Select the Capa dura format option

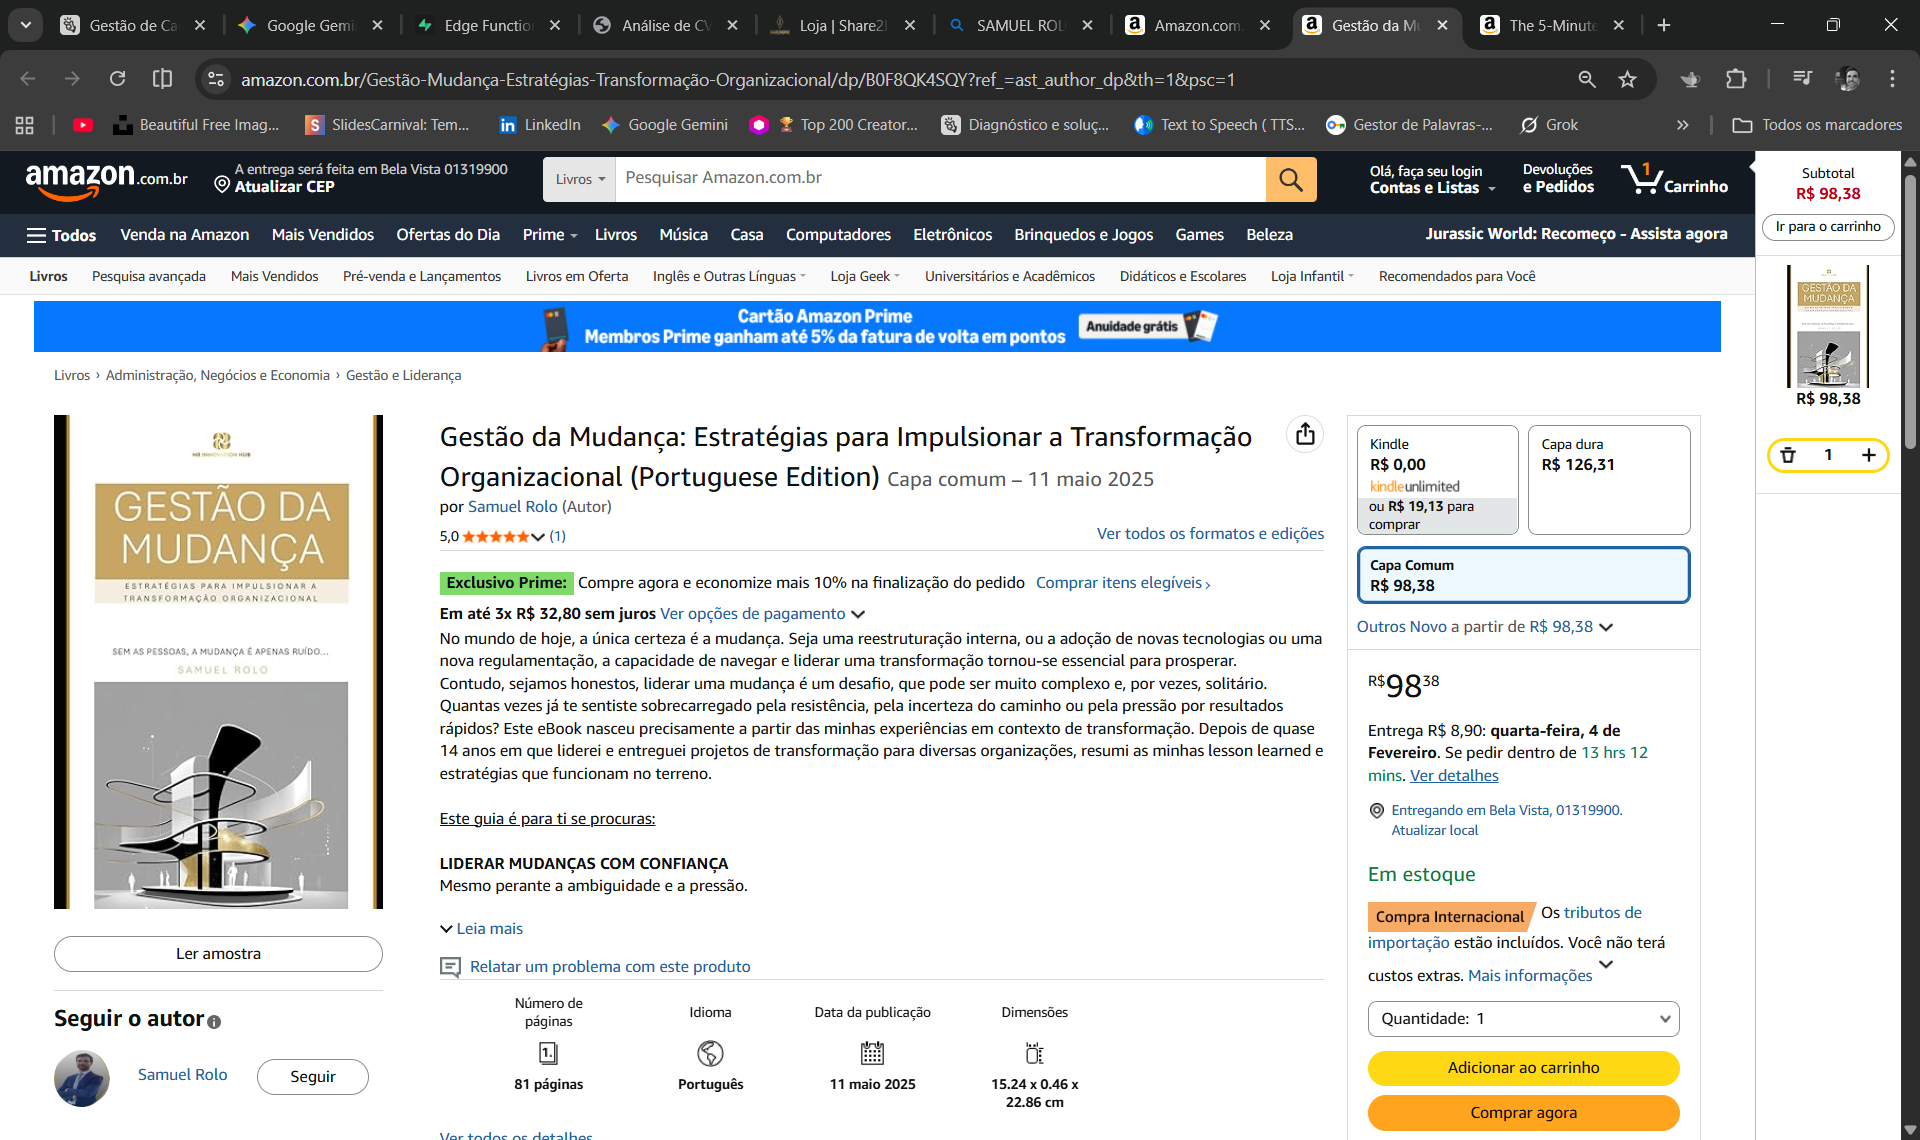(x=1607, y=479)
